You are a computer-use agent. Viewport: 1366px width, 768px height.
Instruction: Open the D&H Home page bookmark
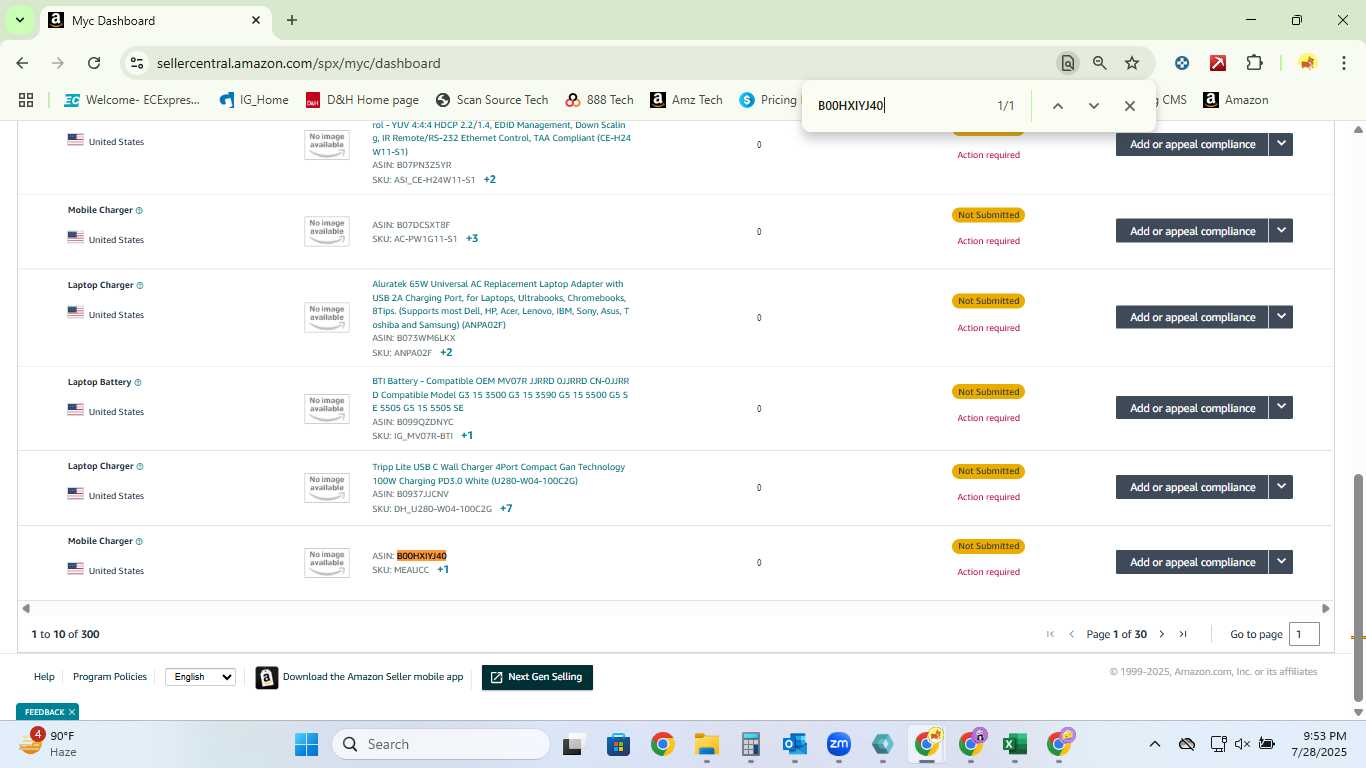[x=362, y=100]
